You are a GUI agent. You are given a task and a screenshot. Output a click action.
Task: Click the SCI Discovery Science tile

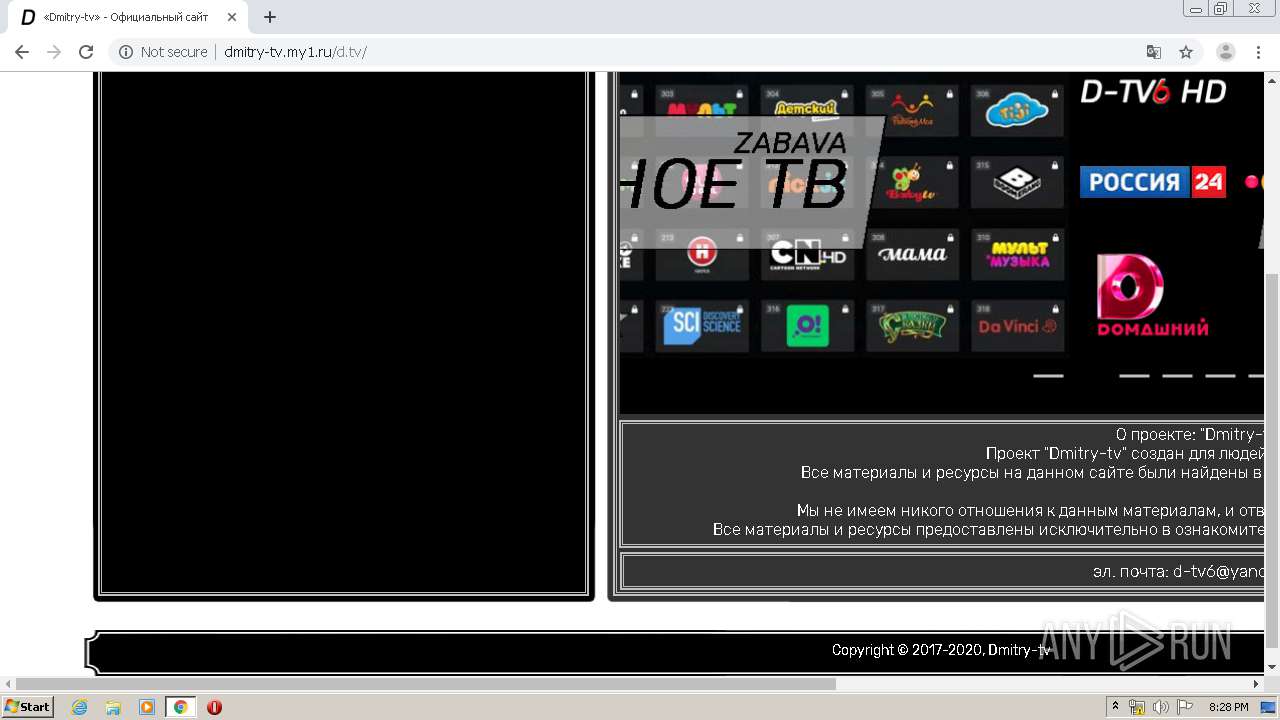tap(702, 326)
